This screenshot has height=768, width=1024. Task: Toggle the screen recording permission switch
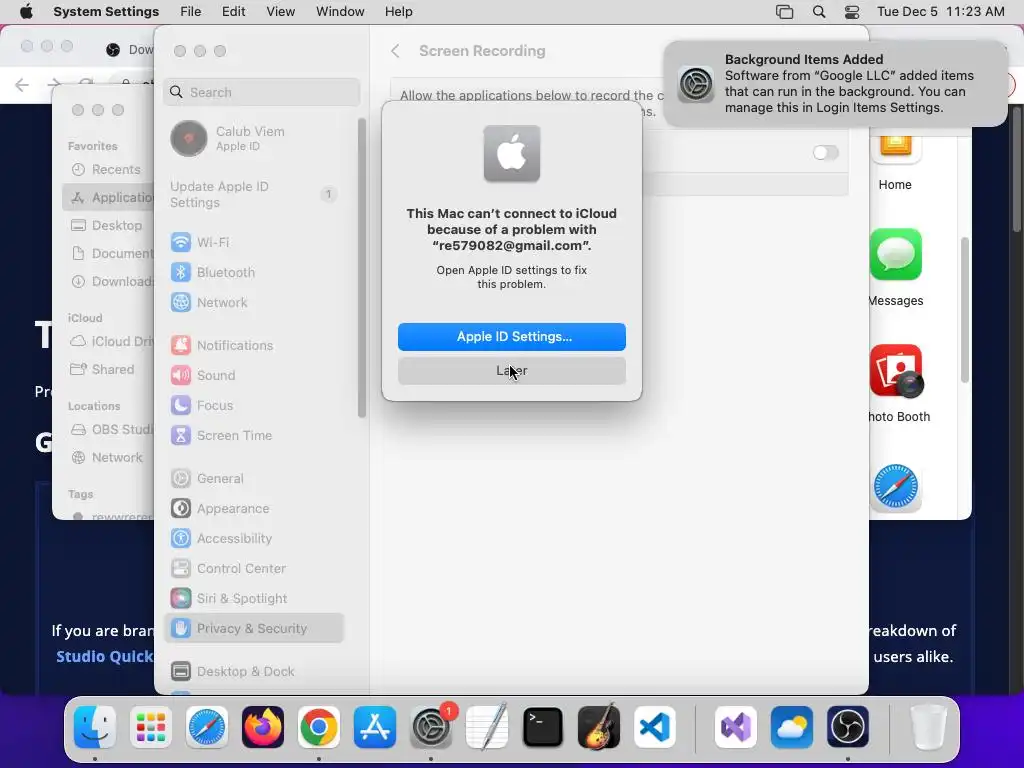825,153
